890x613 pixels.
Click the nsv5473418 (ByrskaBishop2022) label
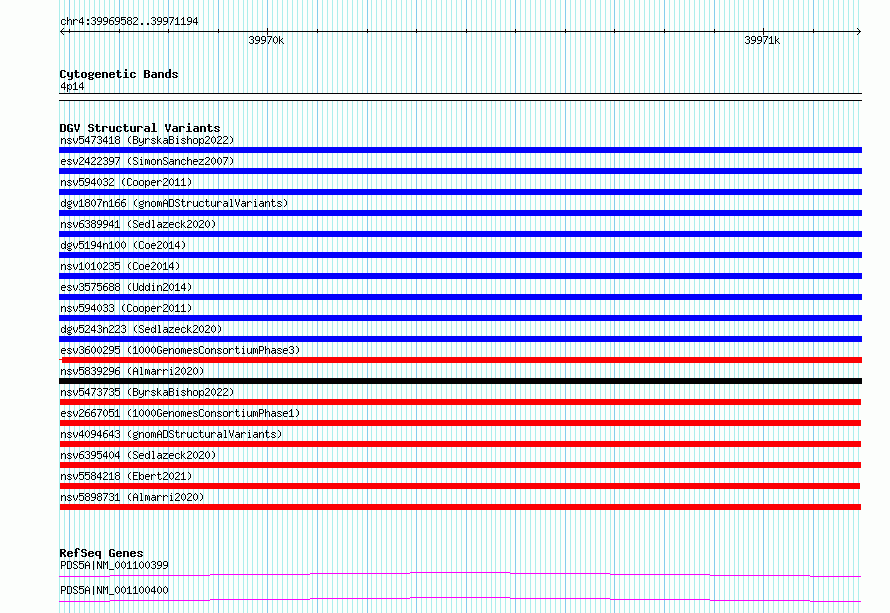pos(147,140)
